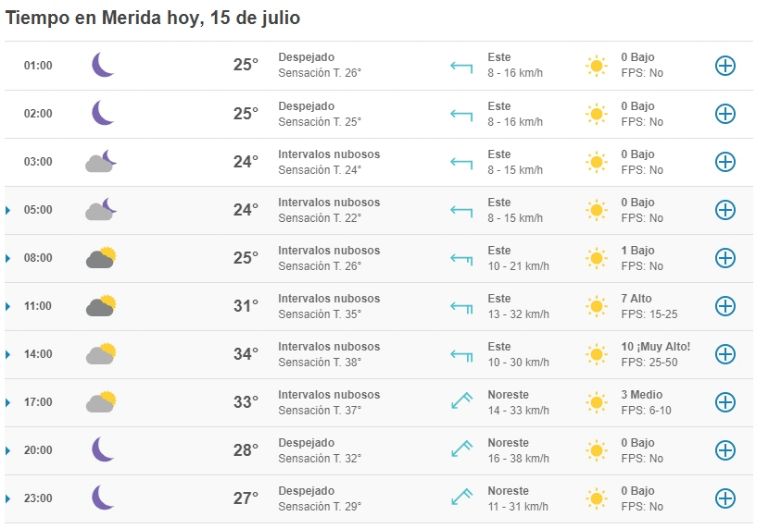Viewport: 768px width, 528px height.
Task: Click the east wind arrow at 08:00
Action: click(461, 259)
